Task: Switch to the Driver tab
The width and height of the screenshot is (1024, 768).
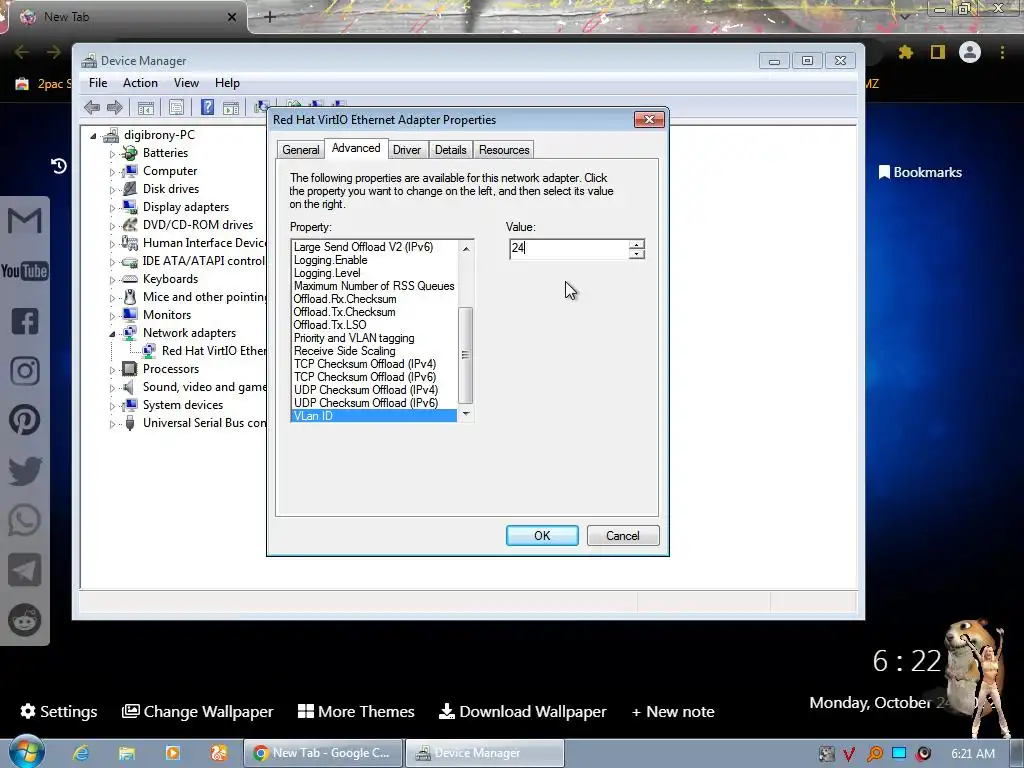Action: (x=407, y=150)
